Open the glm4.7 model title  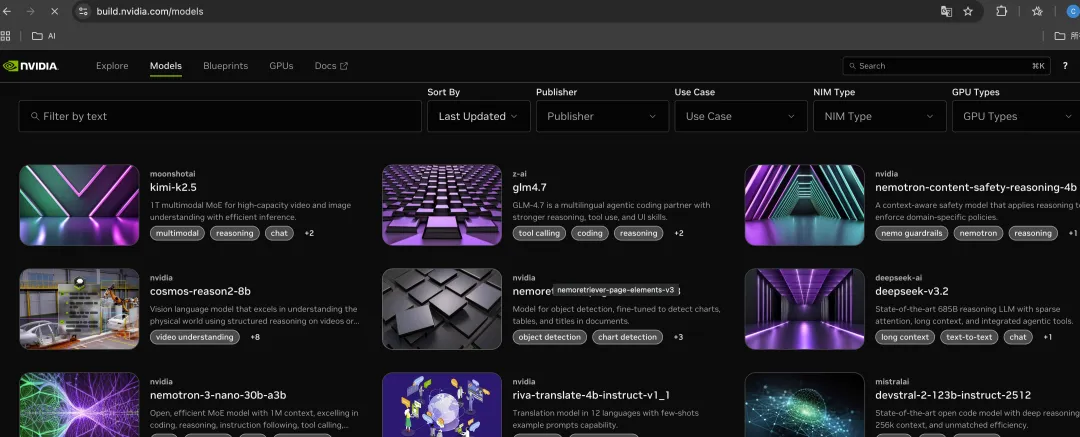pyautogui.click(x=530, y=187)
